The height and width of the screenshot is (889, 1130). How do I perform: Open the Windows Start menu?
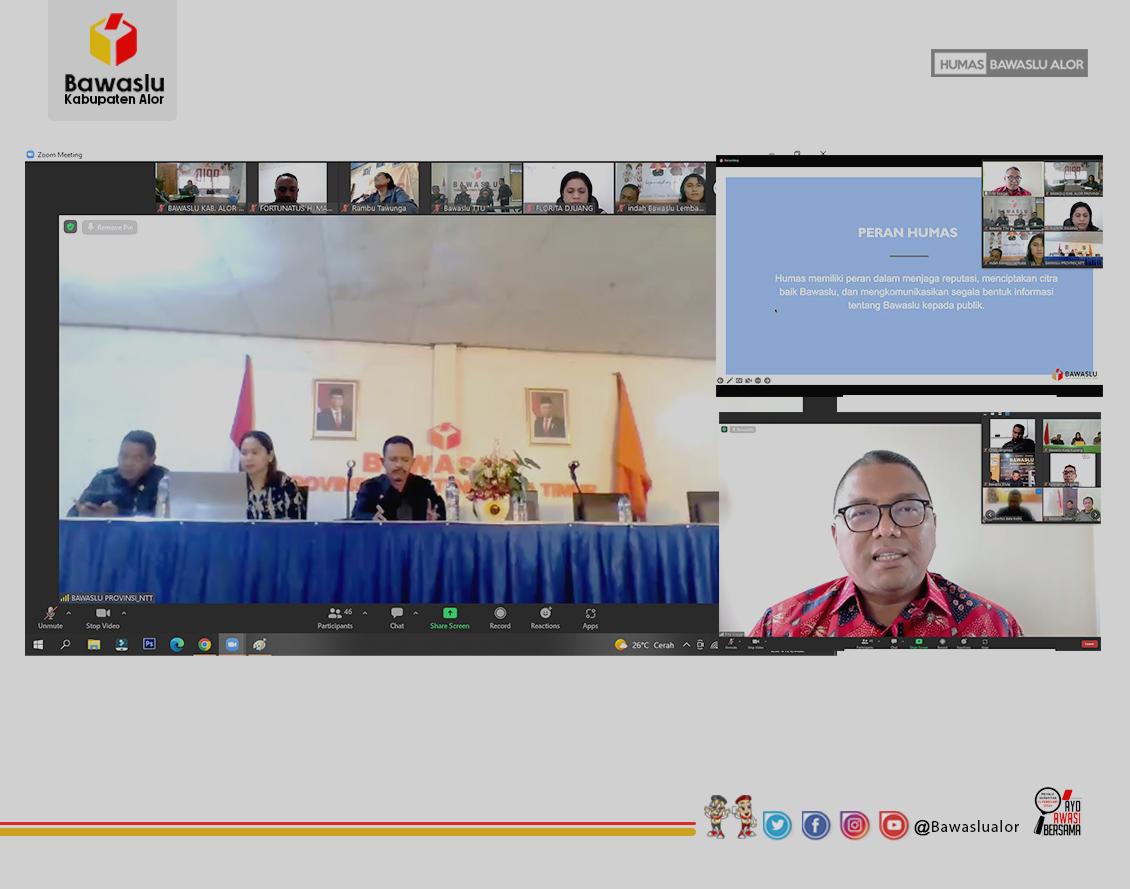pyautogui.click(x=38, y=644)
